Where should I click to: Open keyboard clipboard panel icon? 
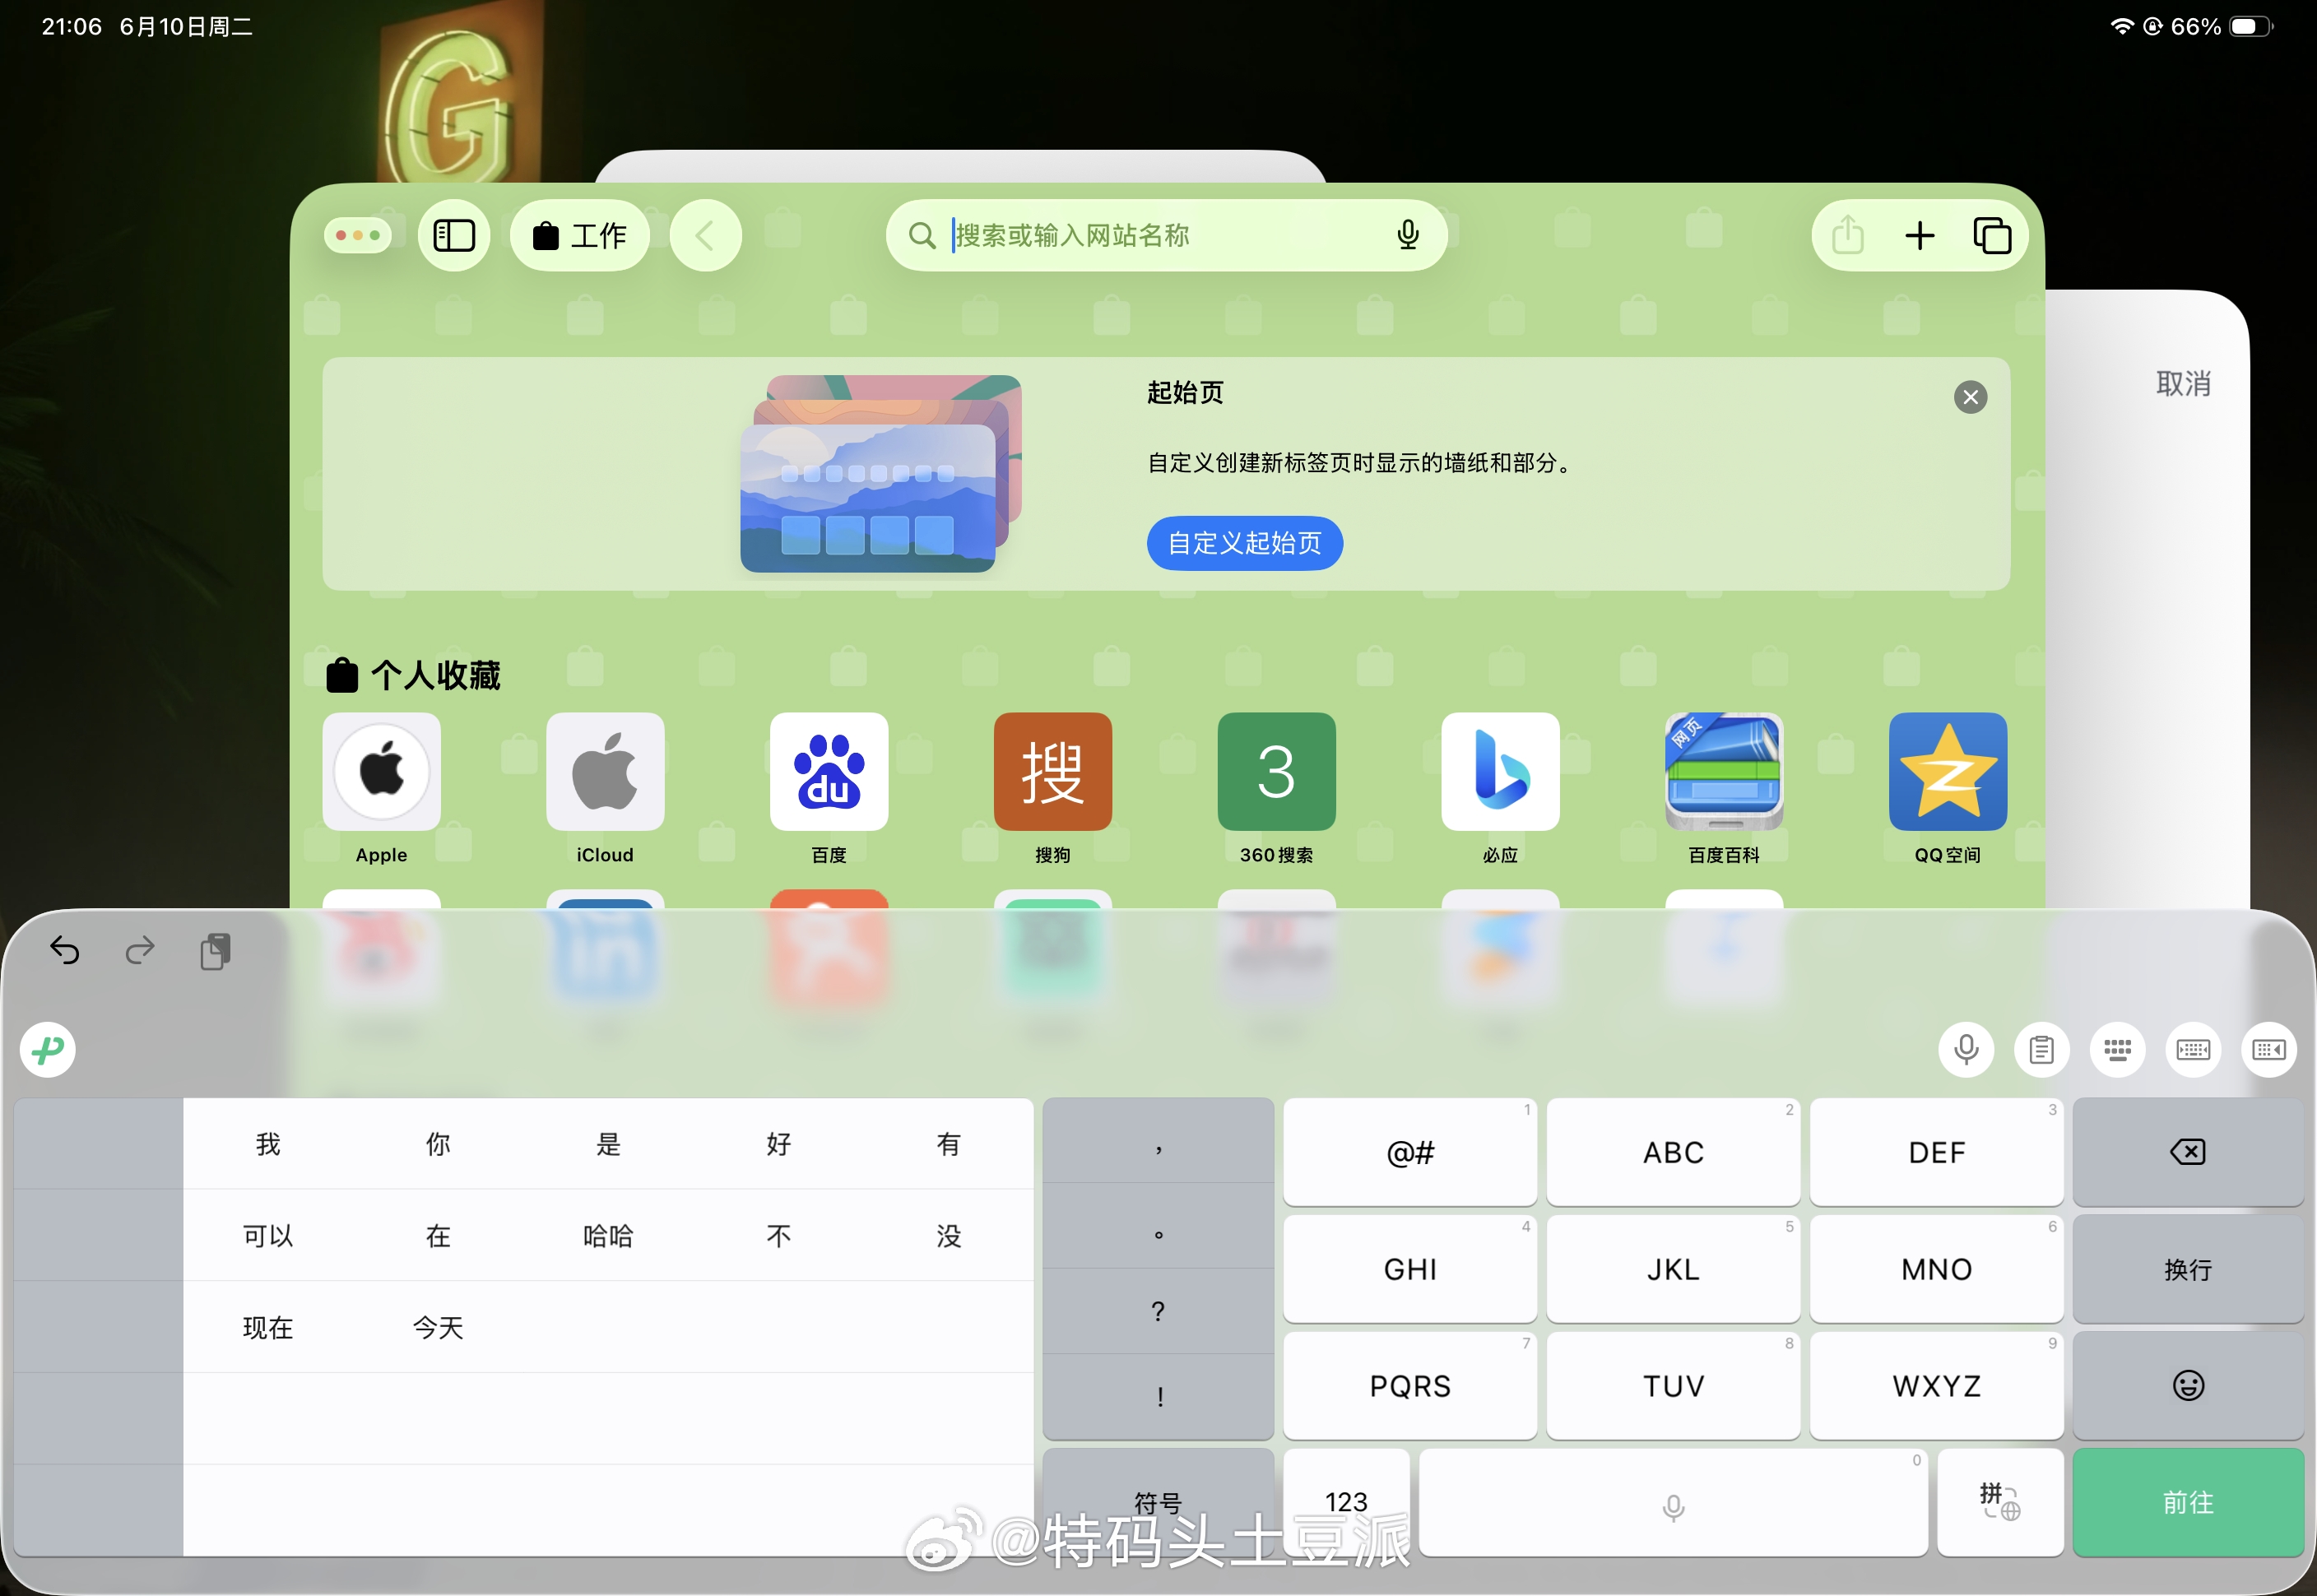tap(2041, 1049)
